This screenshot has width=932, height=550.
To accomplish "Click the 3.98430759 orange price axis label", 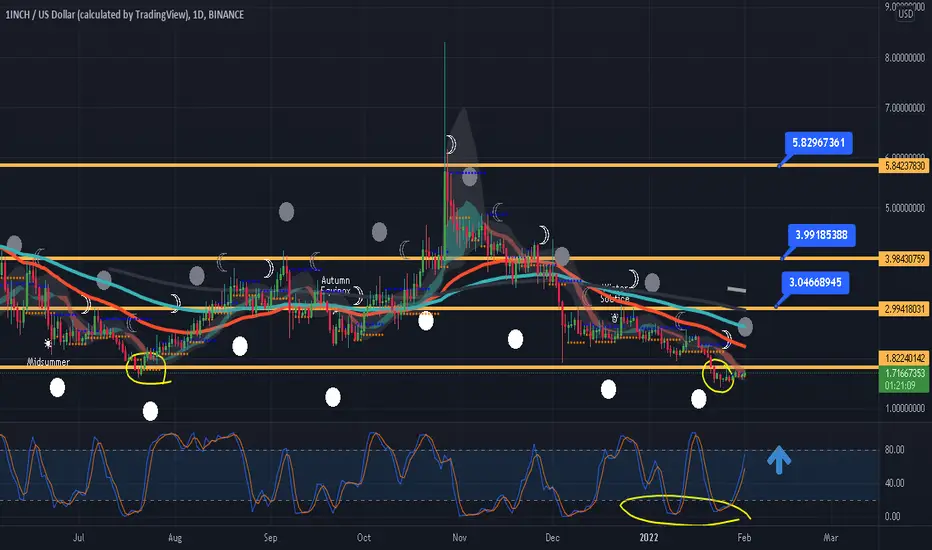I will (x=905, y=259).
